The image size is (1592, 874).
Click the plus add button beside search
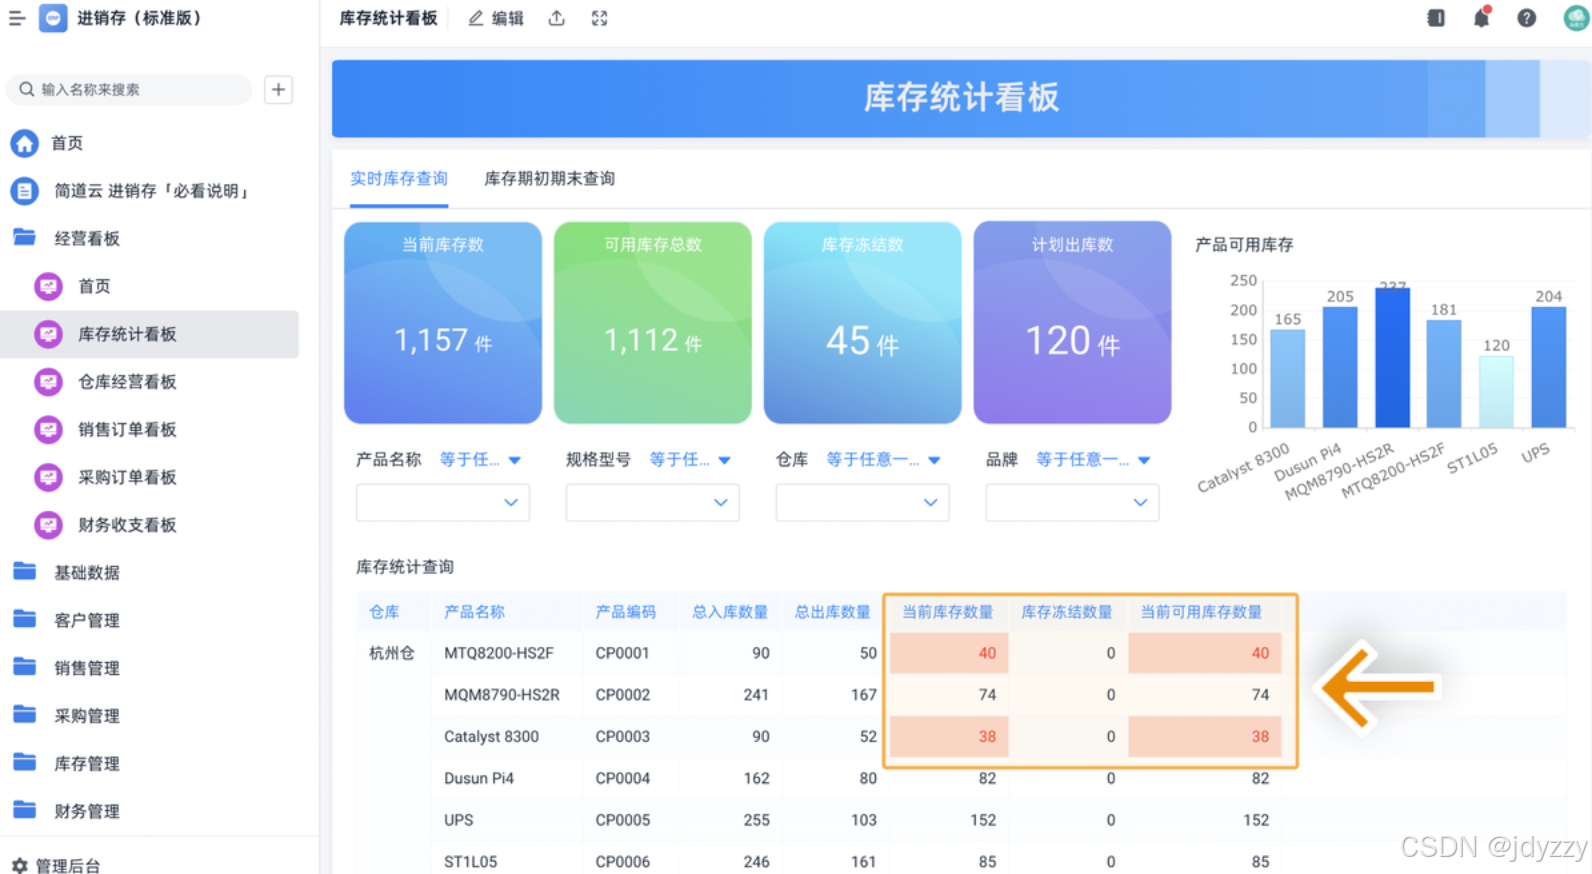279,89
